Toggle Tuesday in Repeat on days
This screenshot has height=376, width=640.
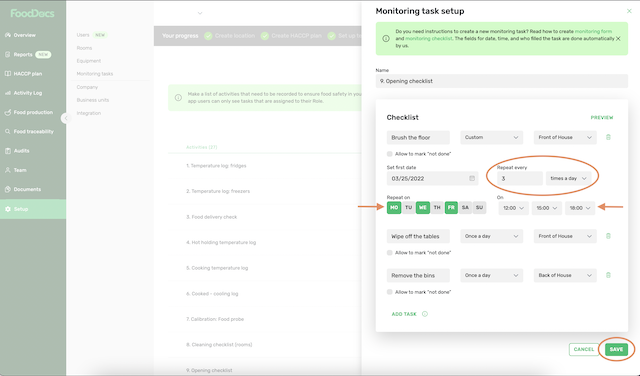point(408,207)
